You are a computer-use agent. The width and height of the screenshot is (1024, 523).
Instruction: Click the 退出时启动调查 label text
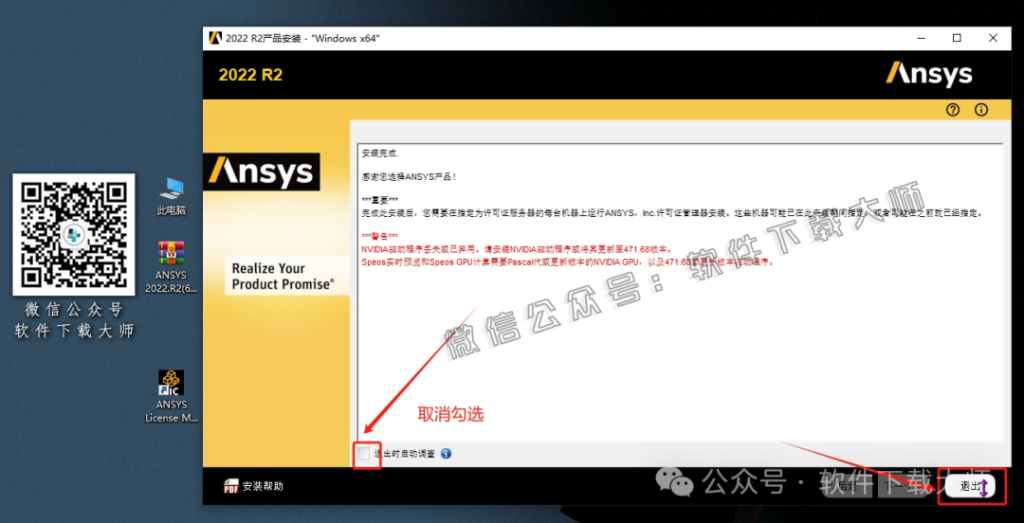(405, 454)
